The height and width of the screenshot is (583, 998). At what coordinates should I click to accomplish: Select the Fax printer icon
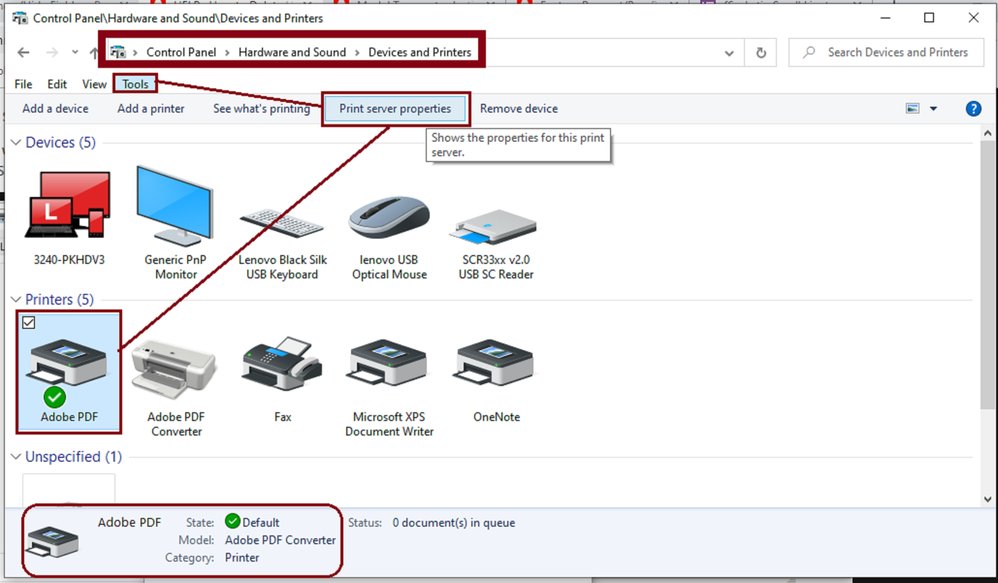tap(282, 363)
